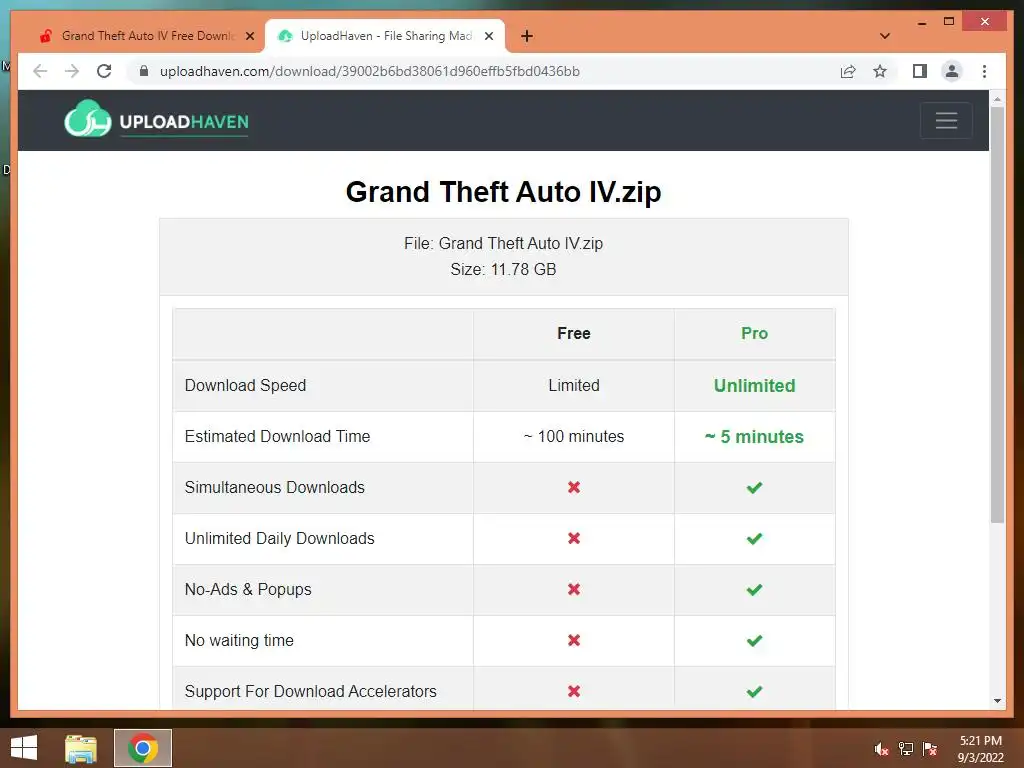Click the scrollbar up arrow

997,99
